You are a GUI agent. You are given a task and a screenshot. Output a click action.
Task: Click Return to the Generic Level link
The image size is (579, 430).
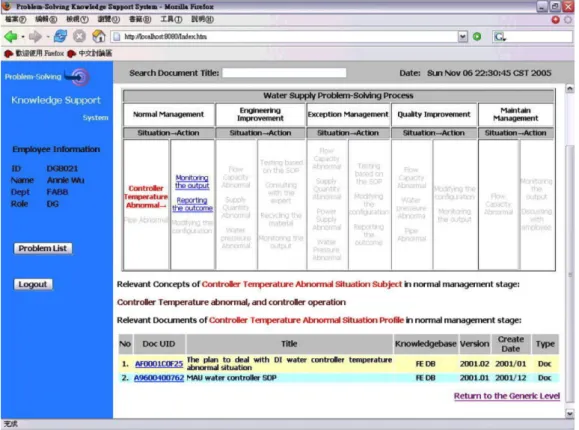507,396
